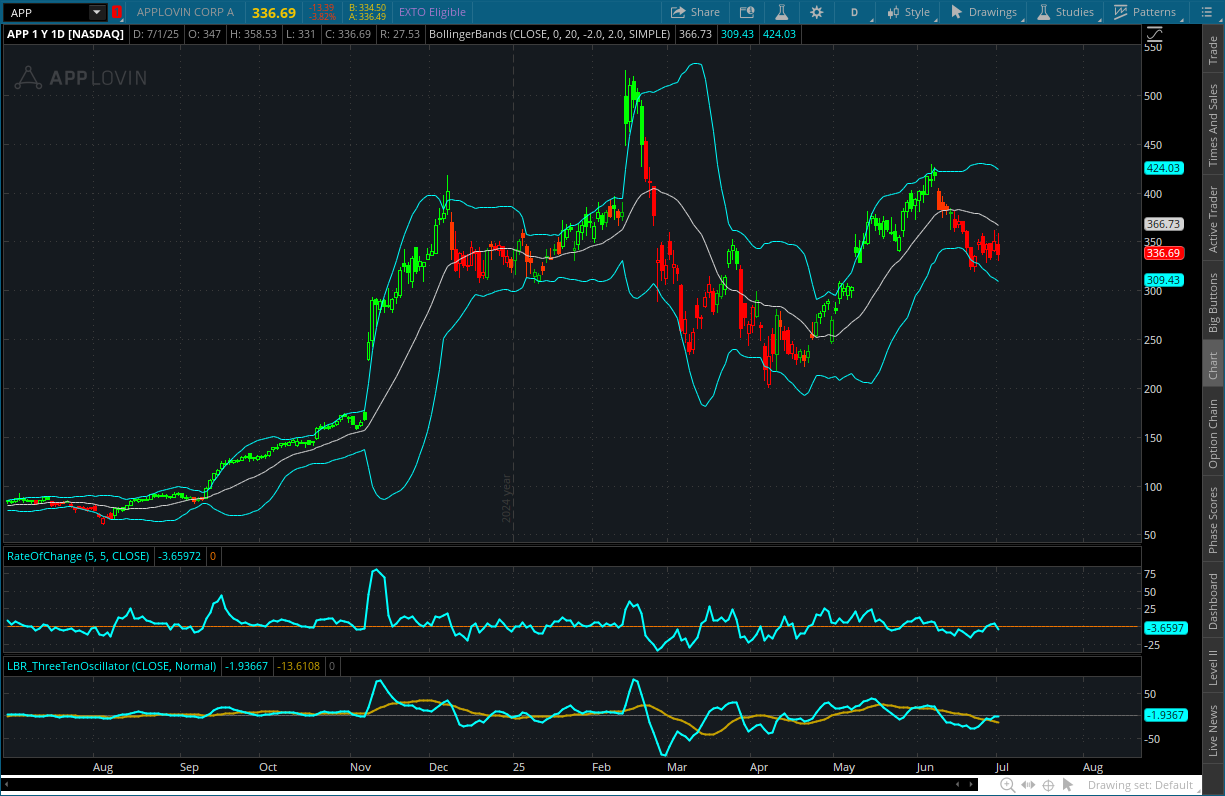
Task: Click the 309.43 lower band price bubble
Action: point(1164,280)
